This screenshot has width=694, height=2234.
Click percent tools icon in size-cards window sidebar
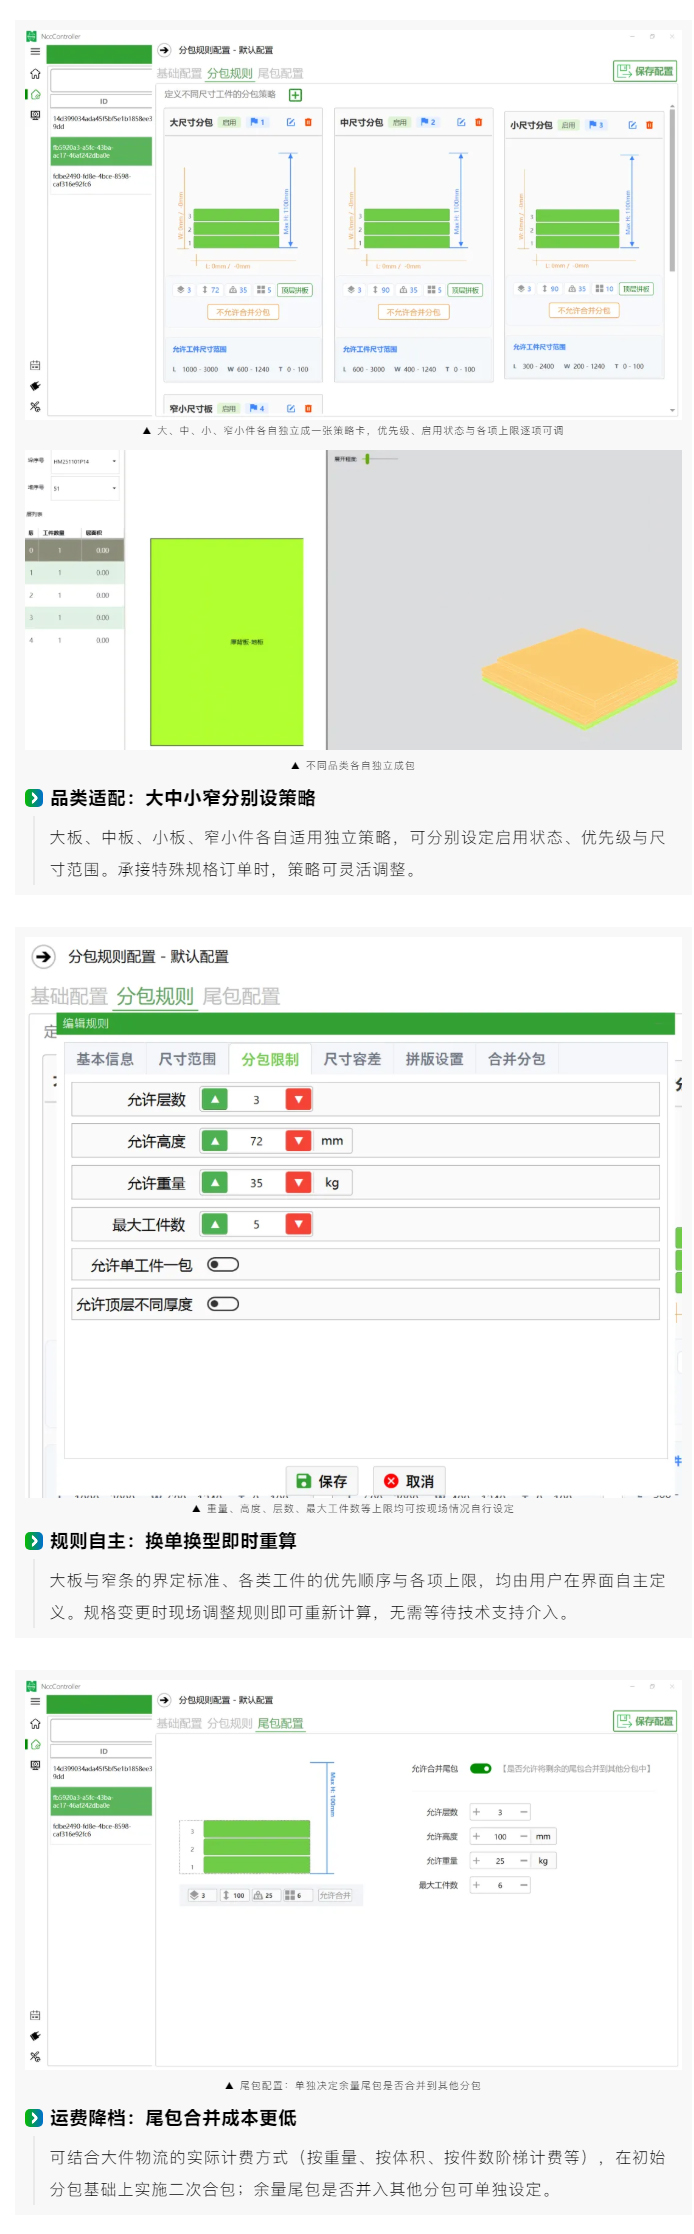tap(35, 406)
